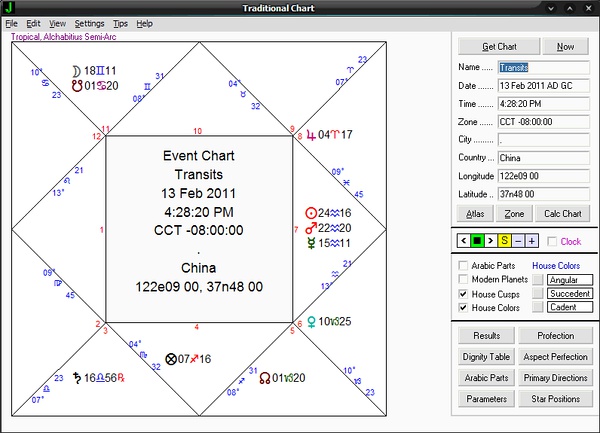Click the Latitude field 37n48 00

click(543, 194)
